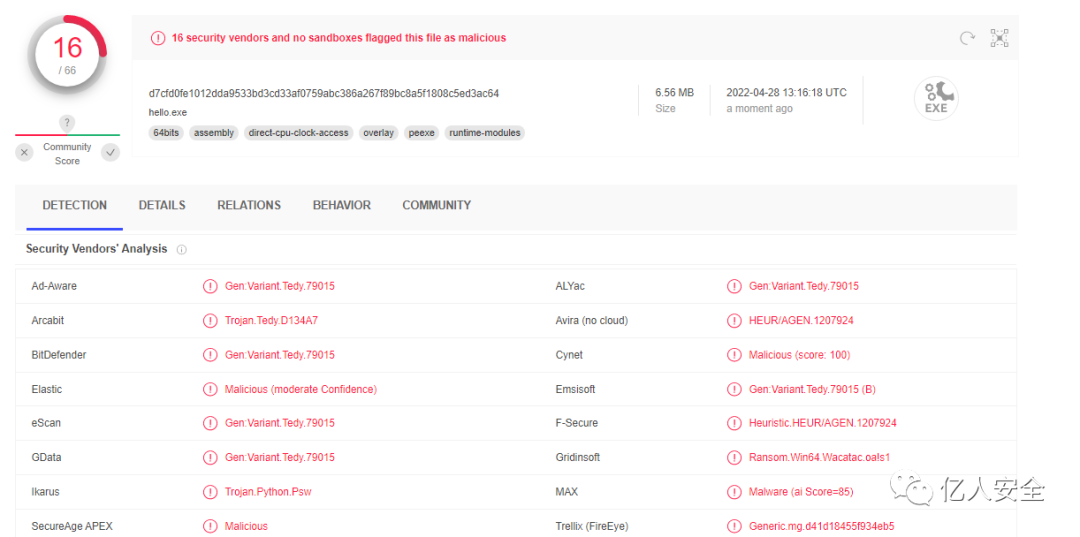Click the Ikarus vendor name
Viewport: 1080px width, 537px height.
click(x=45, y=492)
